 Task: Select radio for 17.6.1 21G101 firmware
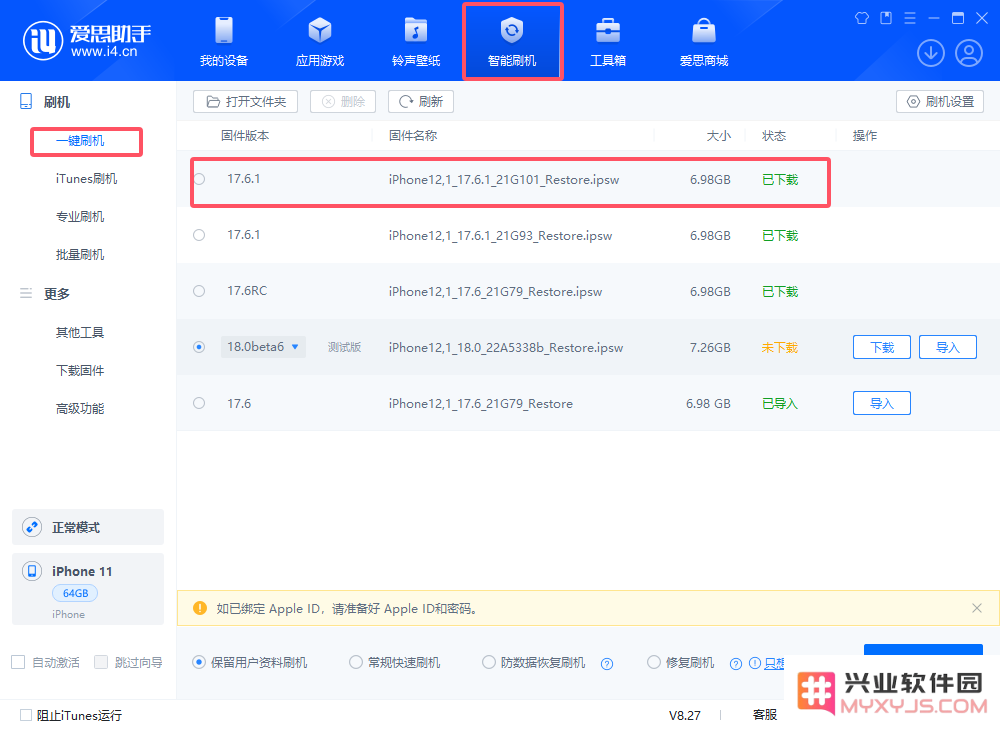[199, 179]
